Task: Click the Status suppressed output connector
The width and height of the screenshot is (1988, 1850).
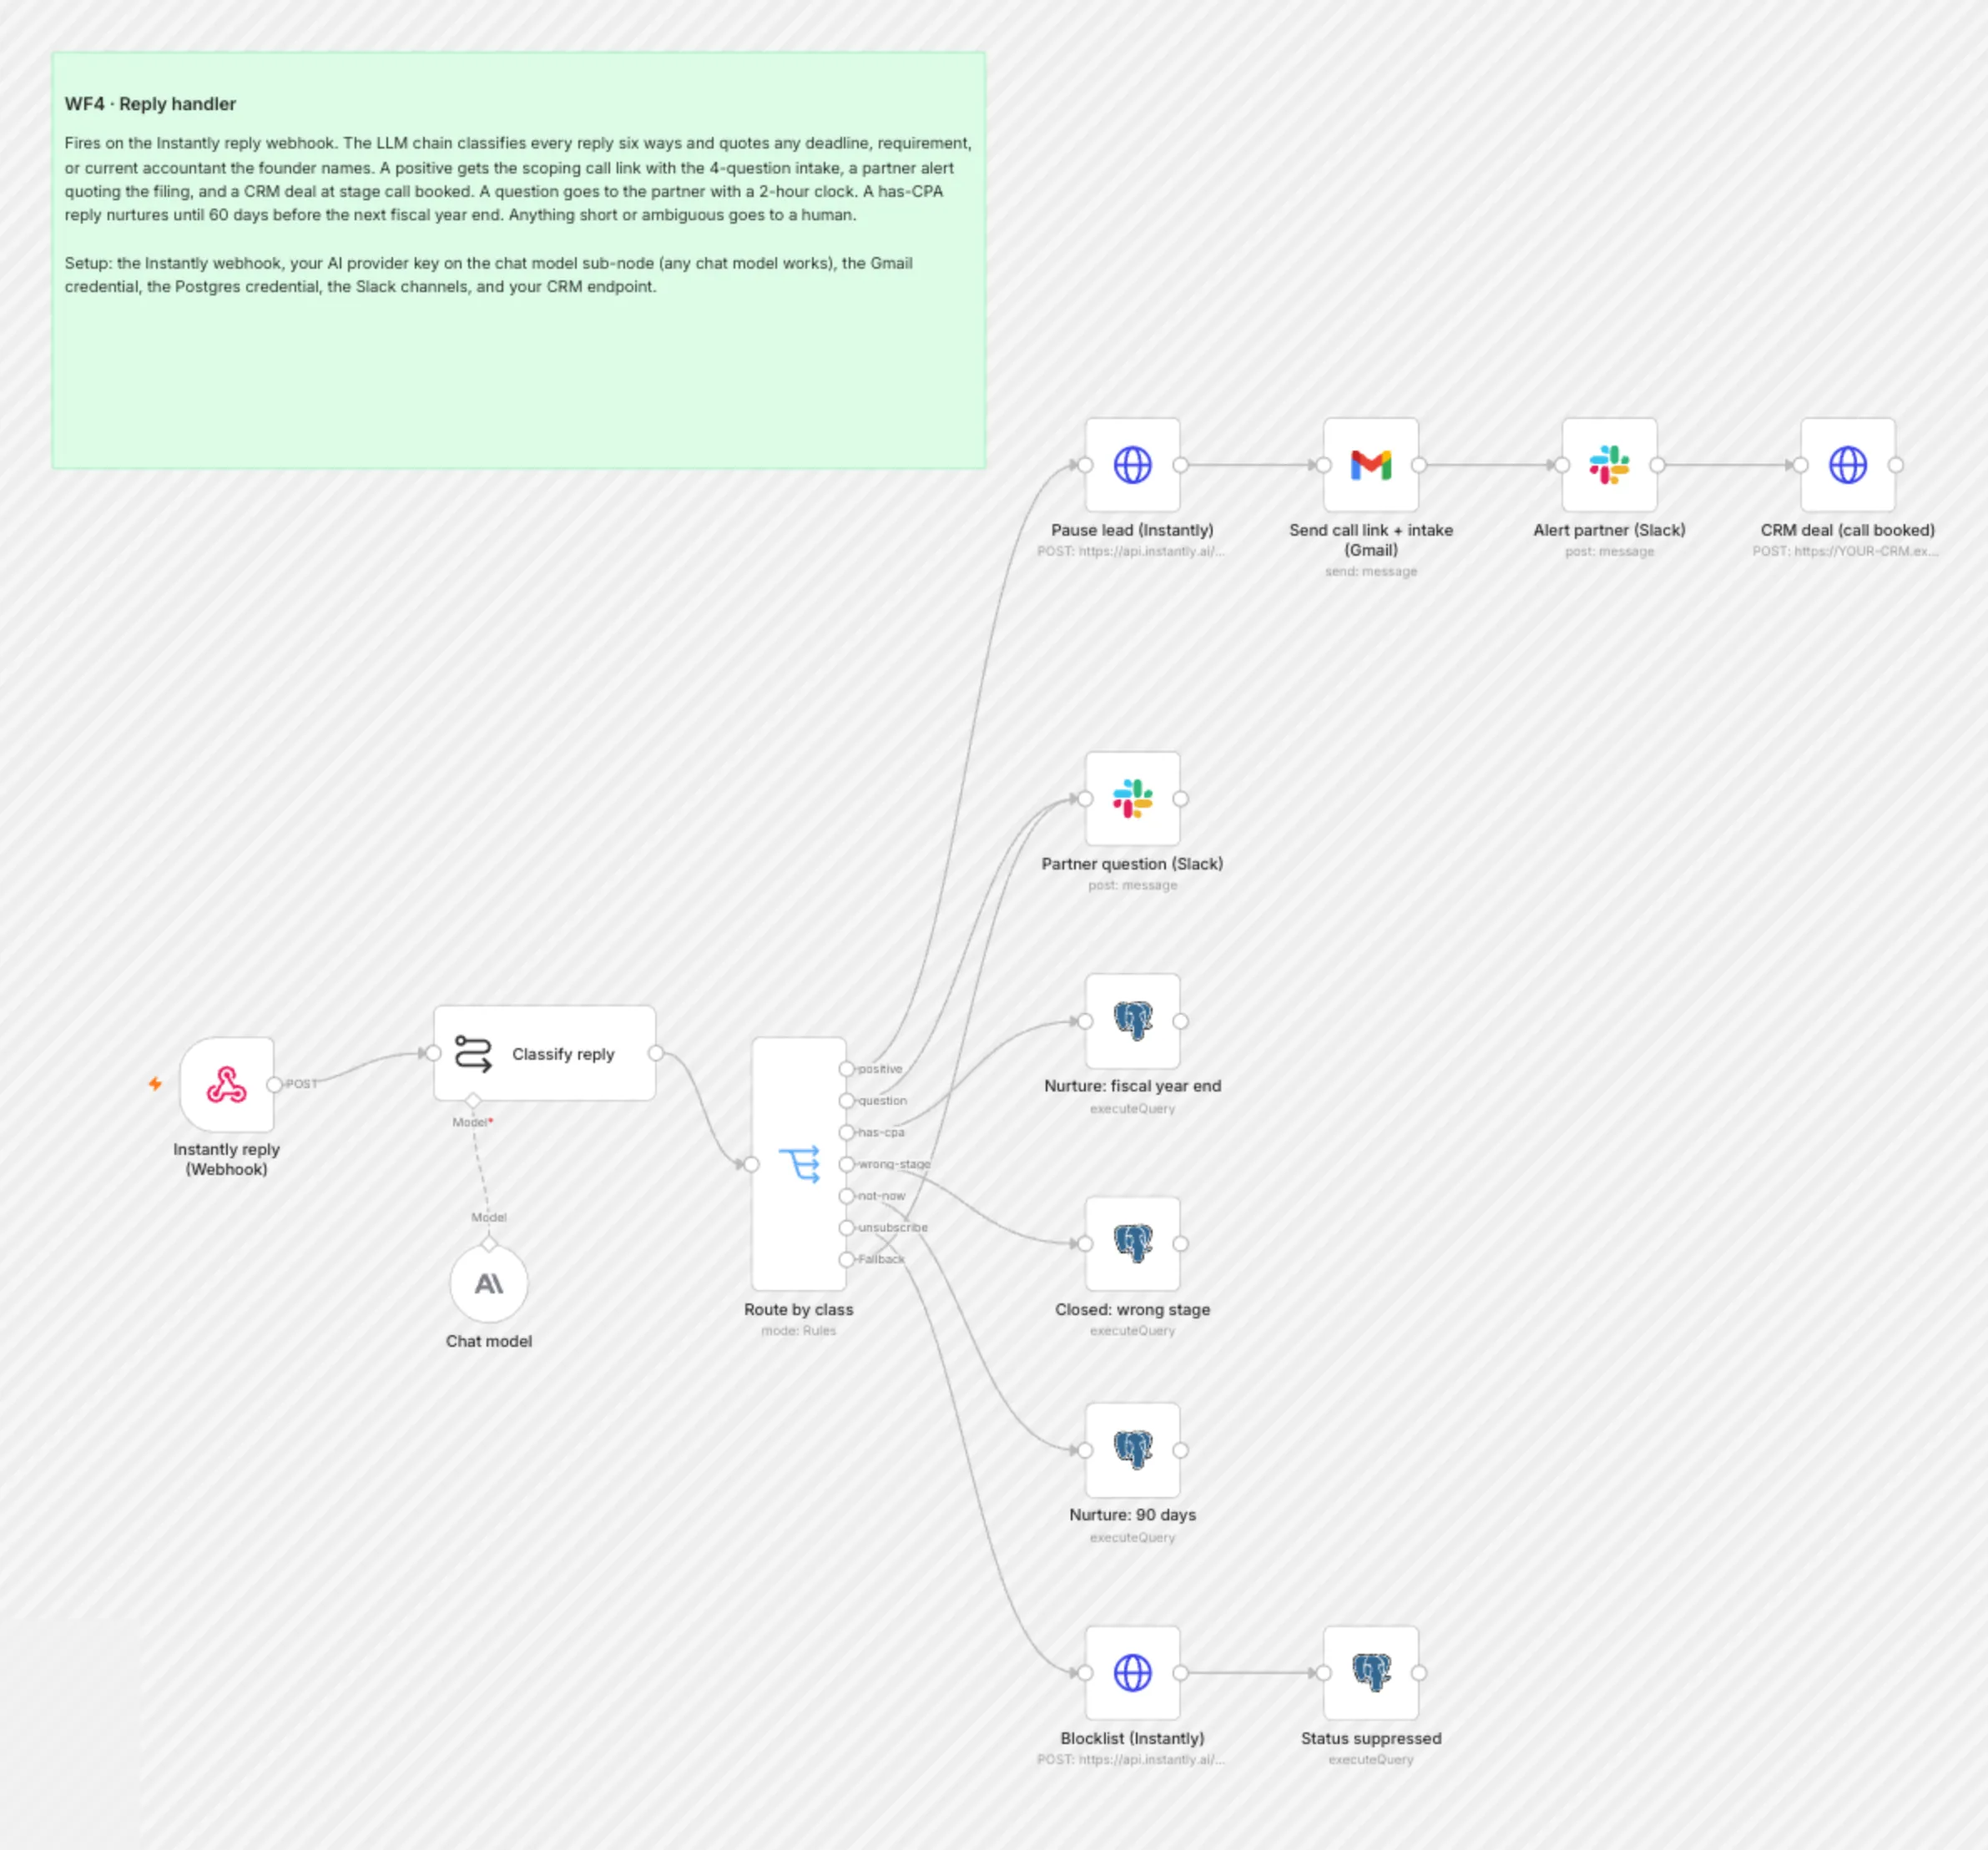Action: click(1418, 1673)
